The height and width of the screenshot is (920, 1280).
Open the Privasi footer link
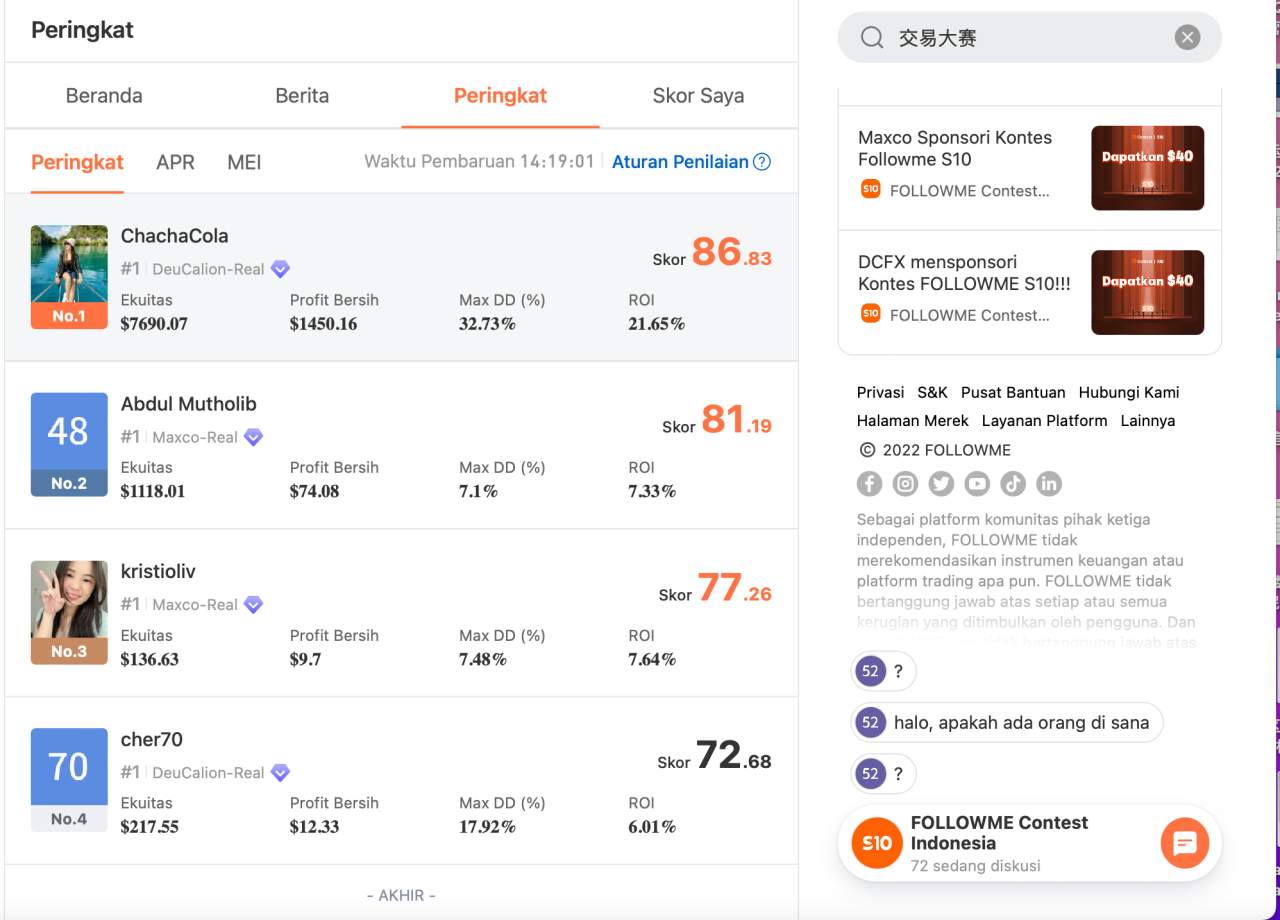(880, 393)
